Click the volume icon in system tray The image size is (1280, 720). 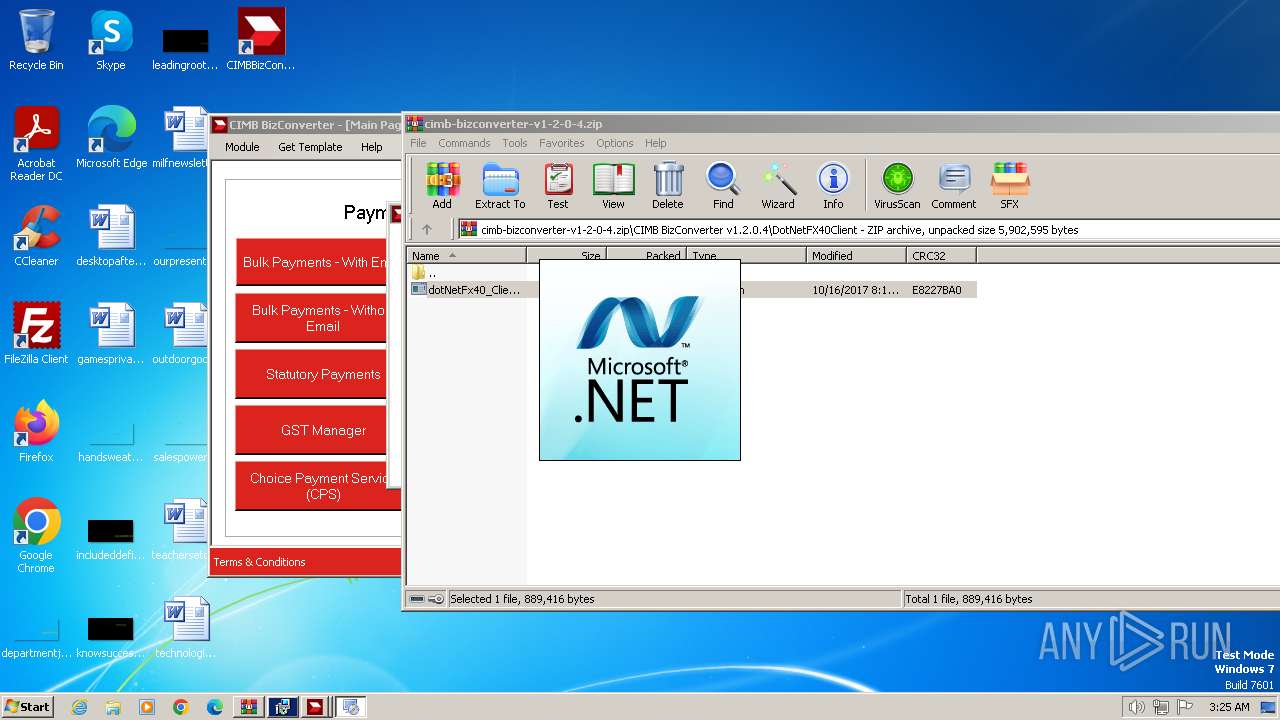1135,707
